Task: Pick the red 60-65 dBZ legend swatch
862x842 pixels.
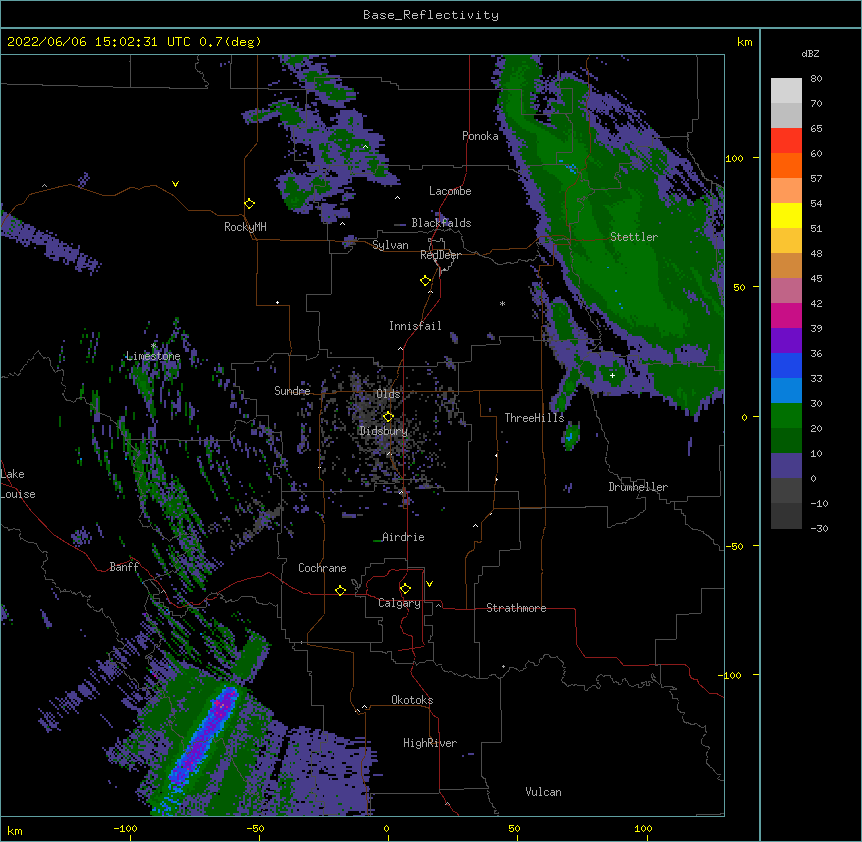Action: (x=786, y=140)
